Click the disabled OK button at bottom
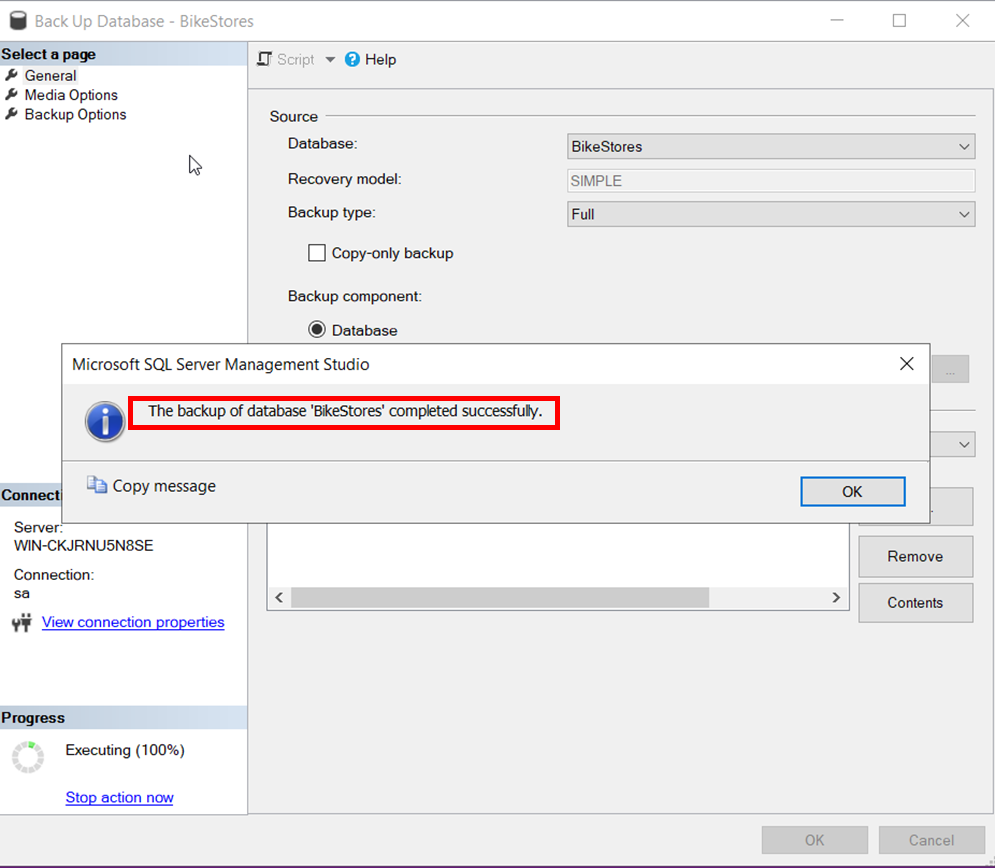 815,840
